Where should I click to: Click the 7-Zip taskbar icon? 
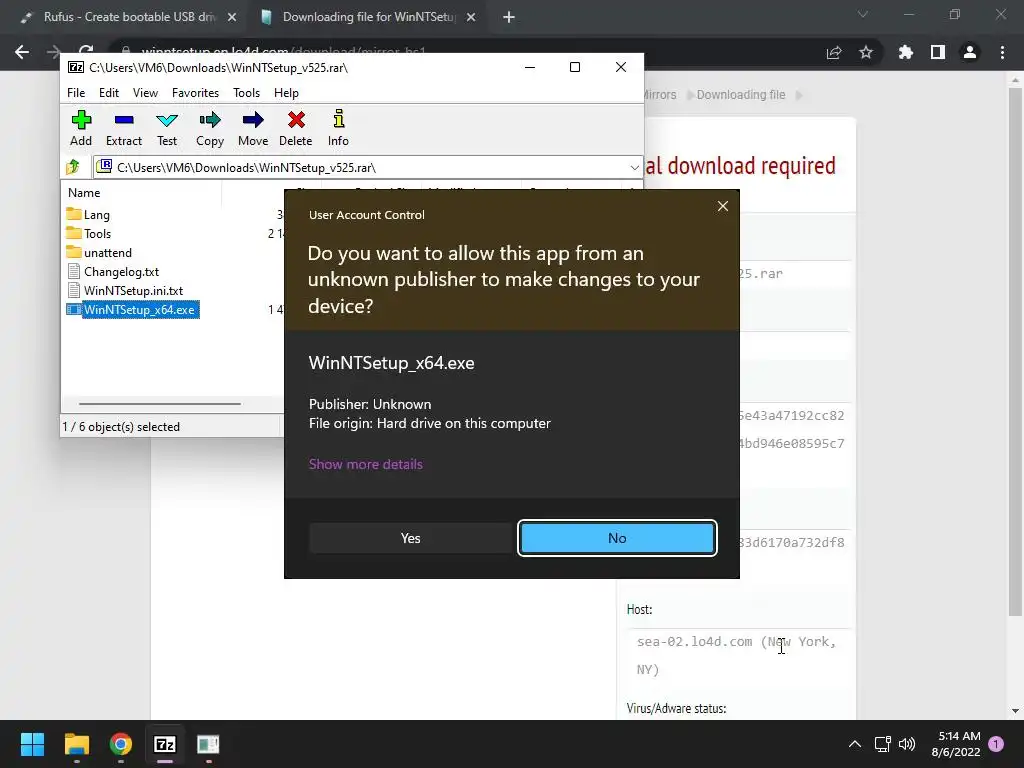click(165, 744)
